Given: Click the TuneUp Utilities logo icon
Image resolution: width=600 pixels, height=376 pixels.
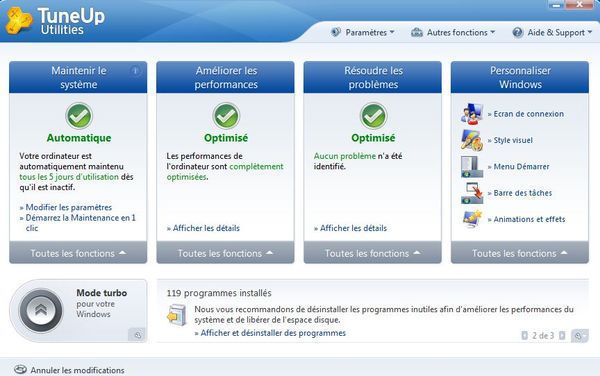Looking at the screenshot, I should coord(19,21).
